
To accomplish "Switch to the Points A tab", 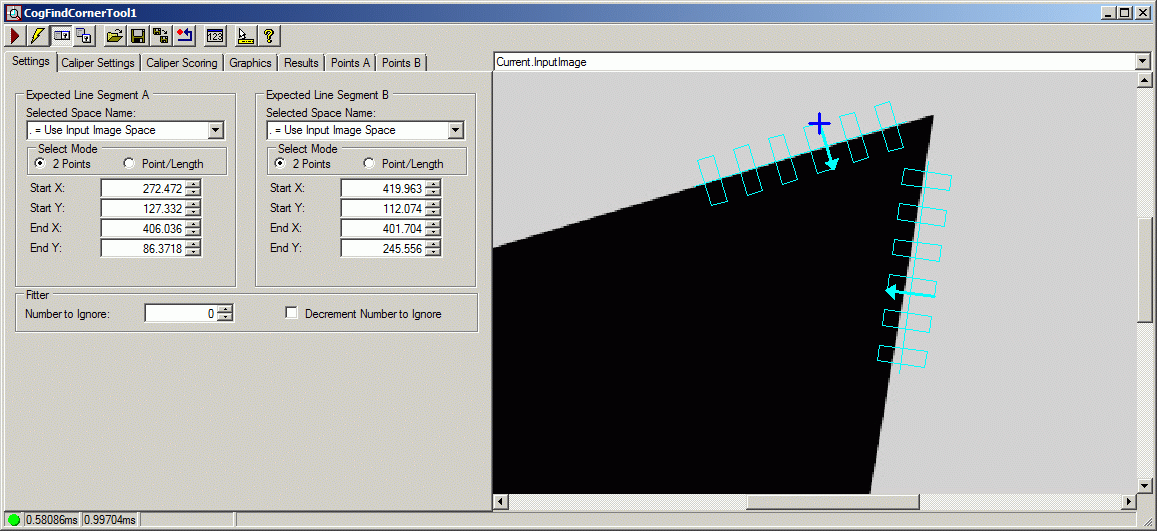I will pyautogui.click(x=350, y=63).
